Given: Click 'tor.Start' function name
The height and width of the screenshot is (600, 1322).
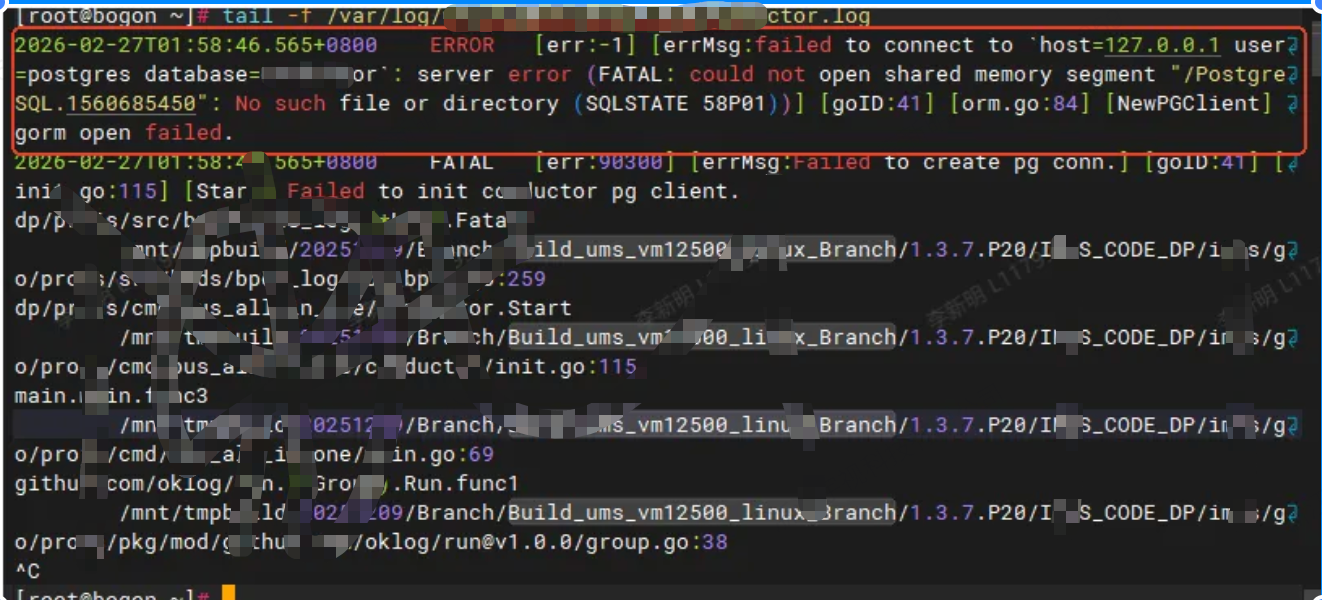Looking at the screenshot, I should coord(515,308).
